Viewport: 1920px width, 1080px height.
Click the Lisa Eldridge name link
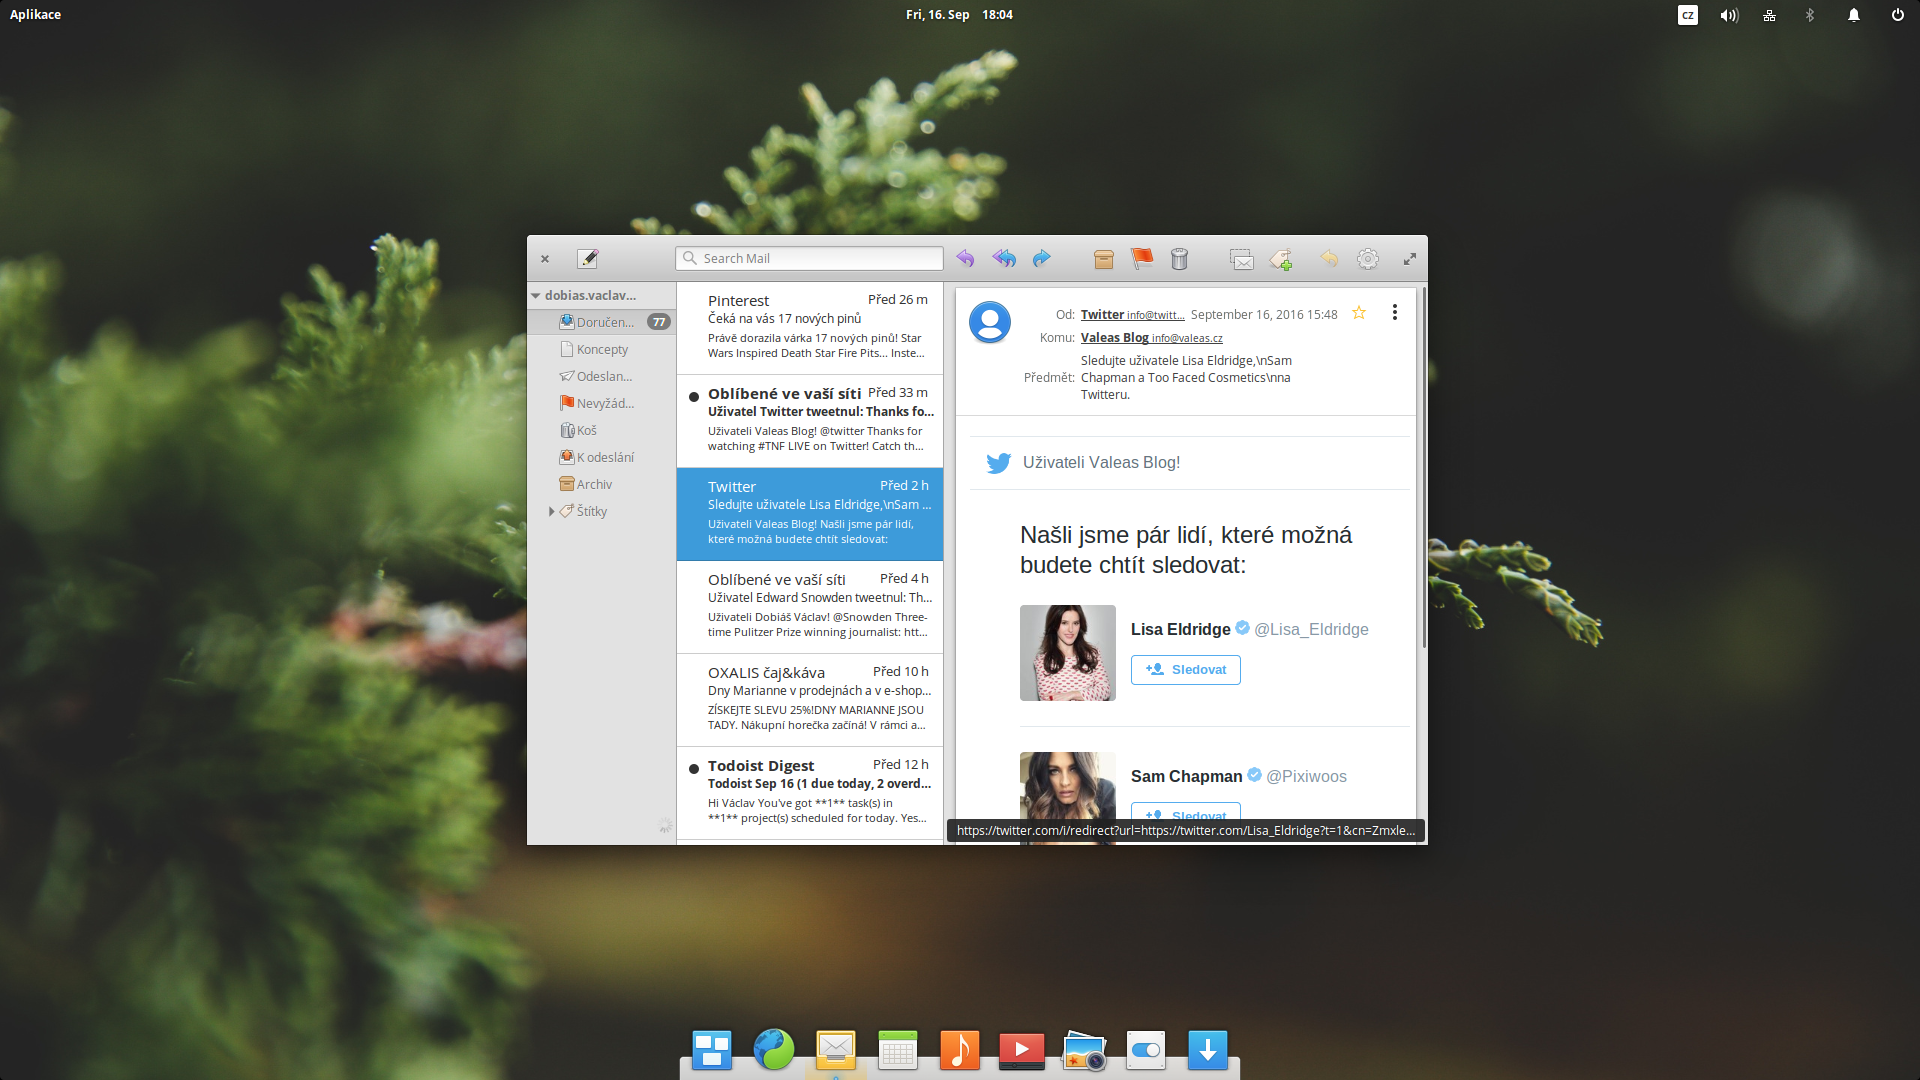(1180, 629)
